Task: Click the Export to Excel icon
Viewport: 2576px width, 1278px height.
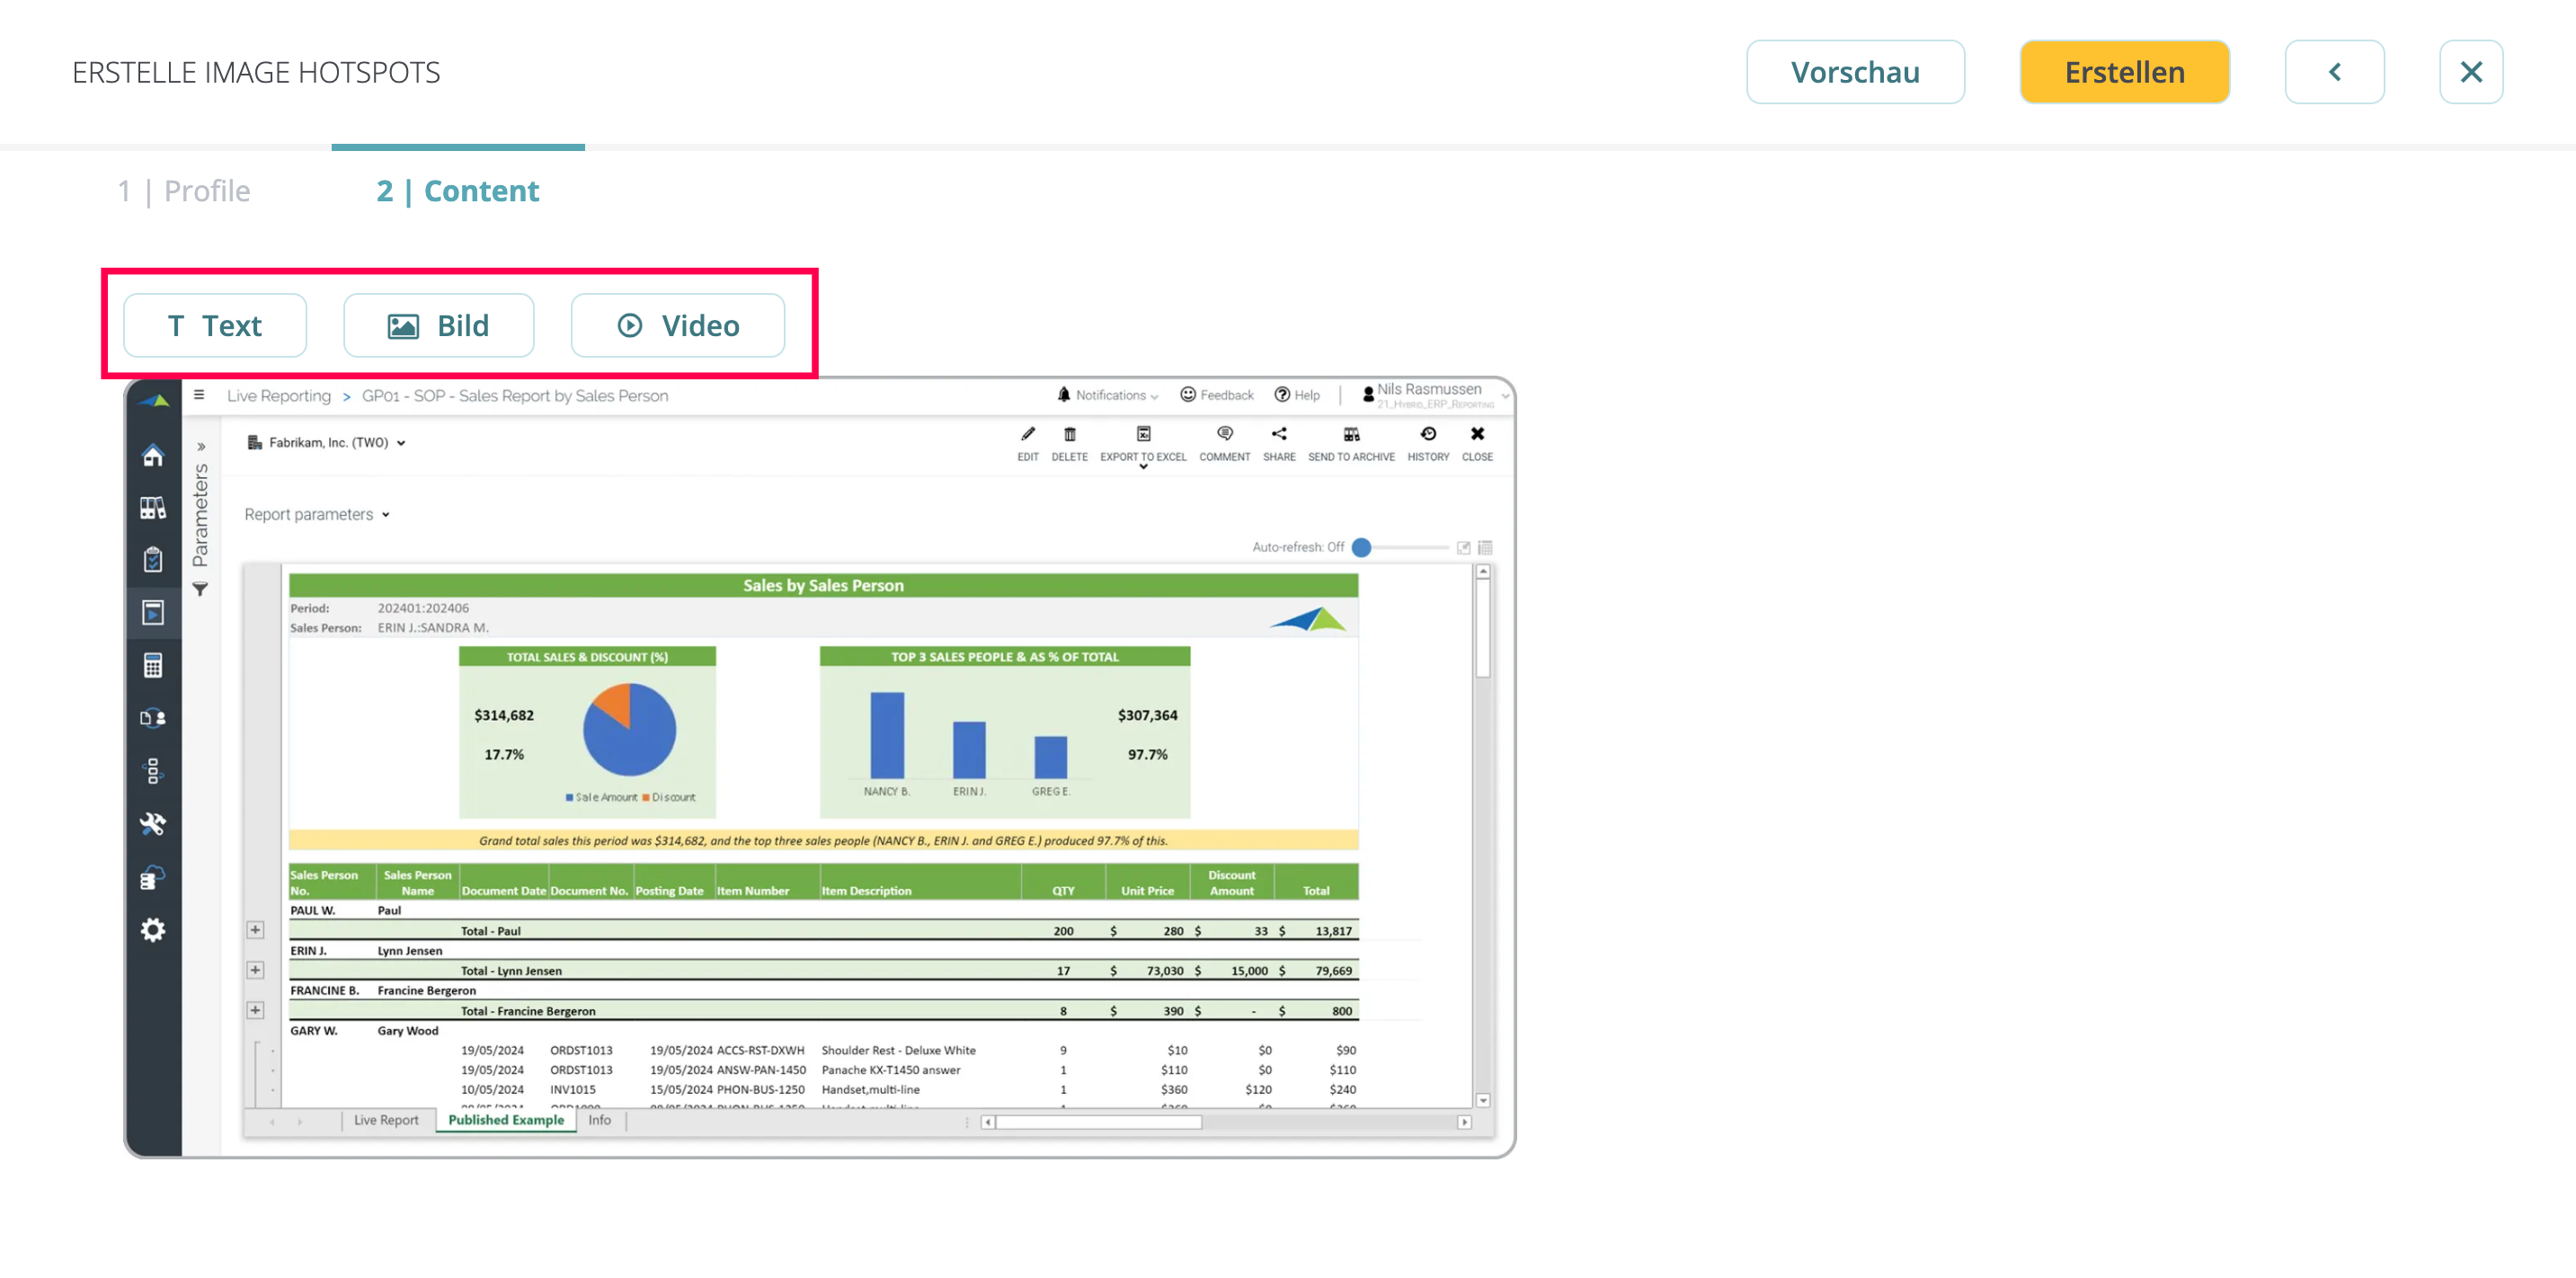Action: point(1143,434)
